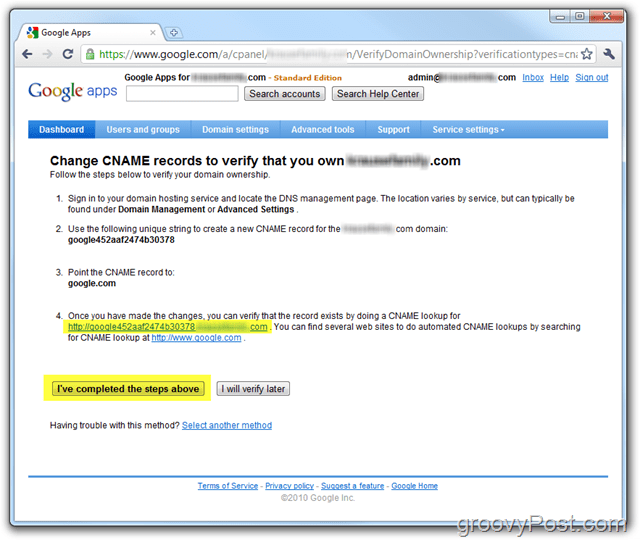Image resolution: width=640 pixels, height=540 pixels.
Task: Click I will verify later button
Action: (253, 389)
